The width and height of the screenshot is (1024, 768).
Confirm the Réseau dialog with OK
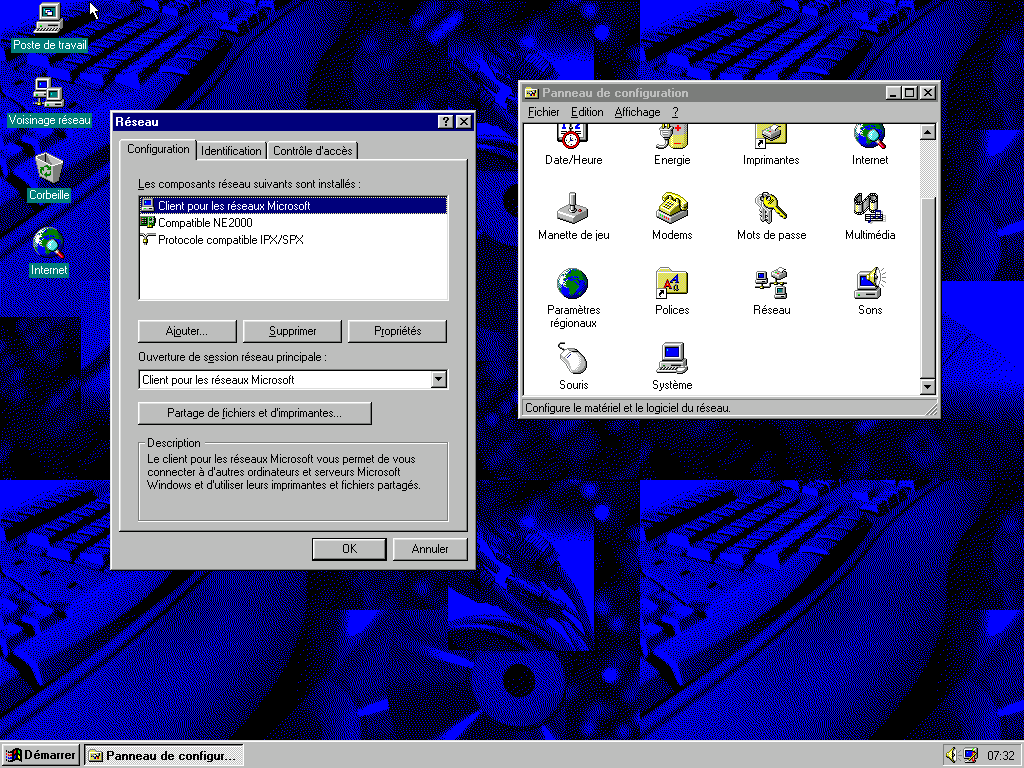tap(349, 549)
